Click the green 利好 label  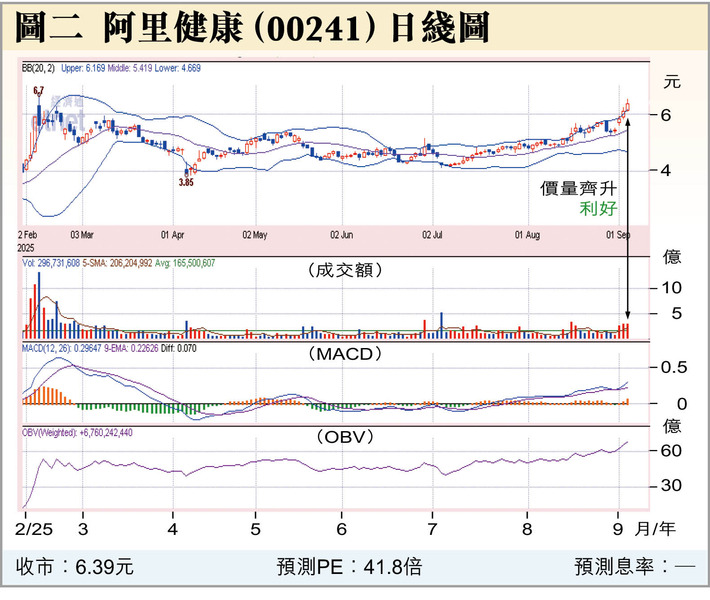[x=598, y=209]
